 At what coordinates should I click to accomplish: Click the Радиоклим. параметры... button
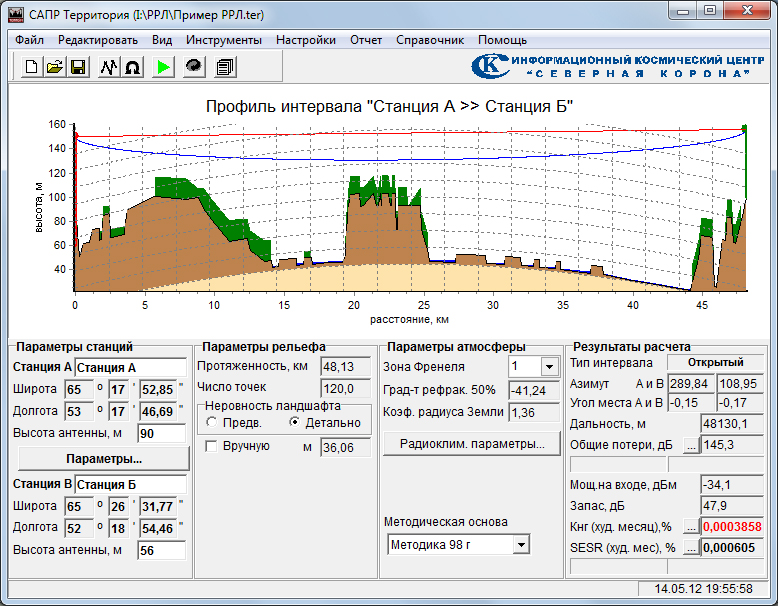tap(472, 443)
